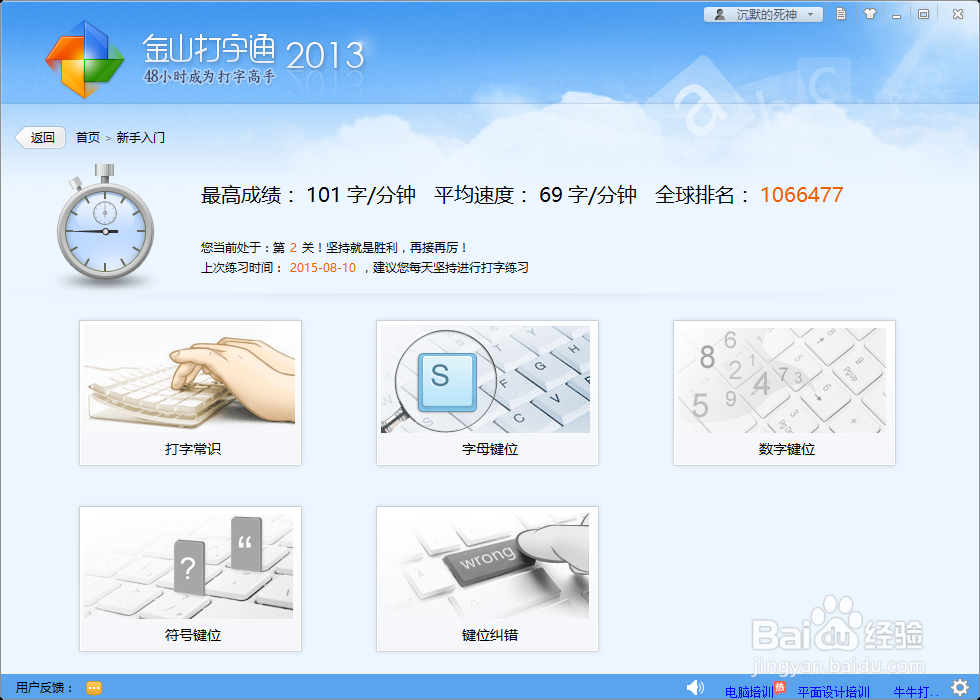This screenshot has height=700, width=980.
Task: Click the stopwatch image
Action: click(105, 223)
